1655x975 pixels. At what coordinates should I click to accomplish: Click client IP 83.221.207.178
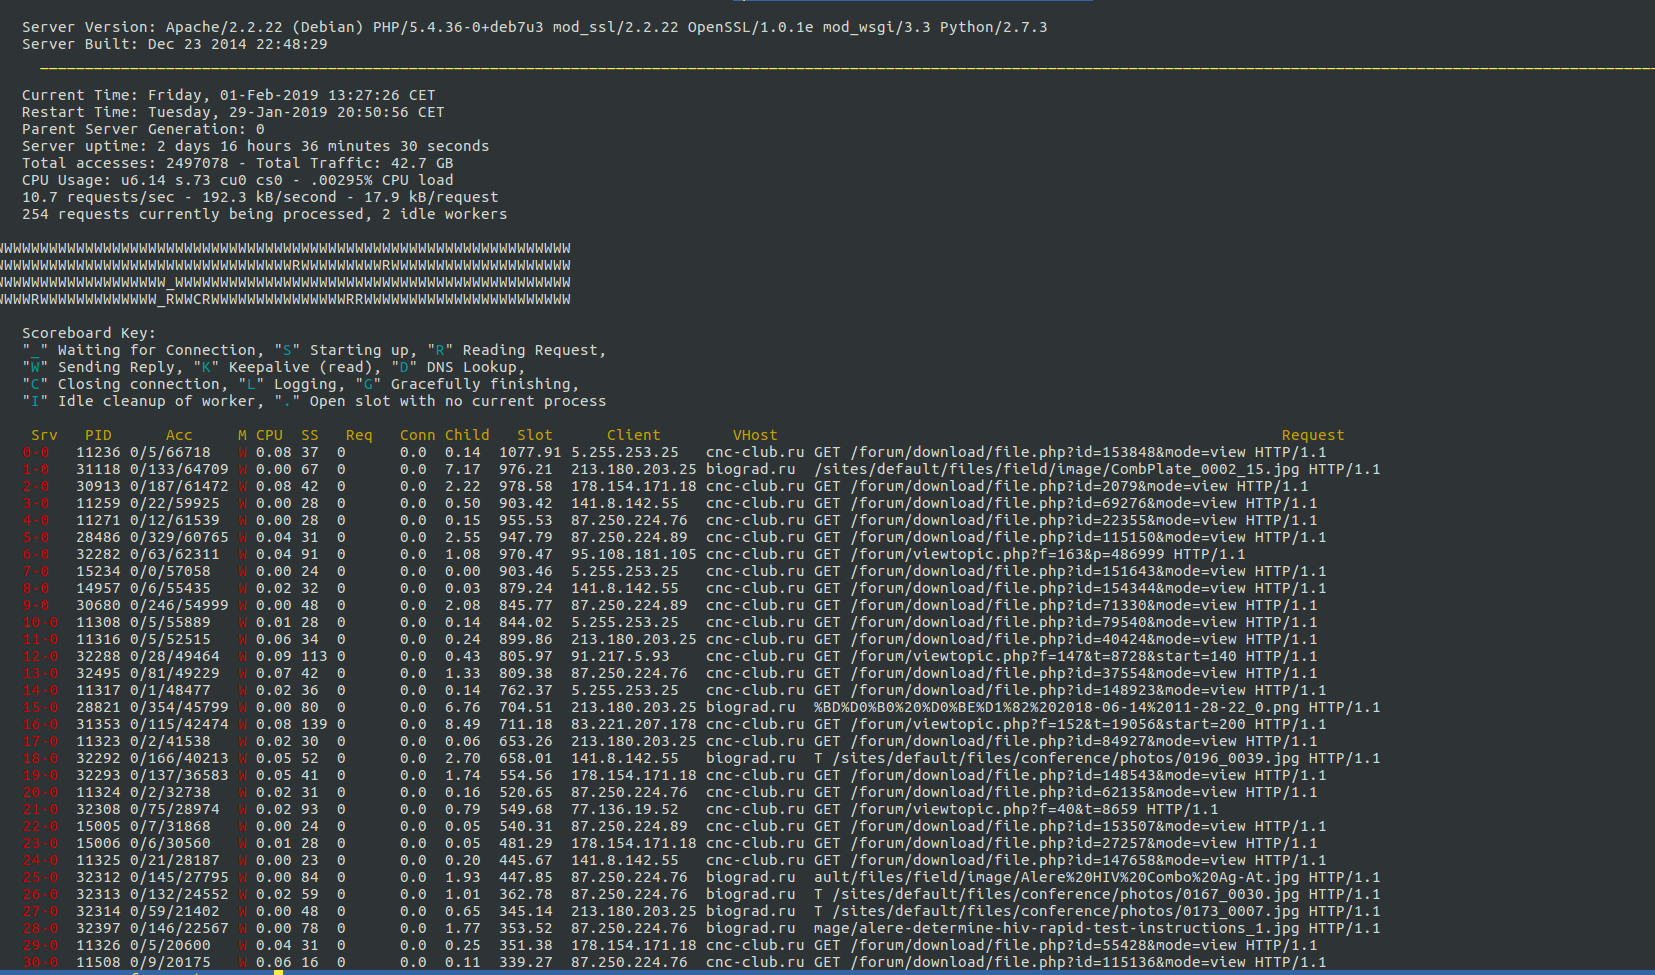click(633, 724)
